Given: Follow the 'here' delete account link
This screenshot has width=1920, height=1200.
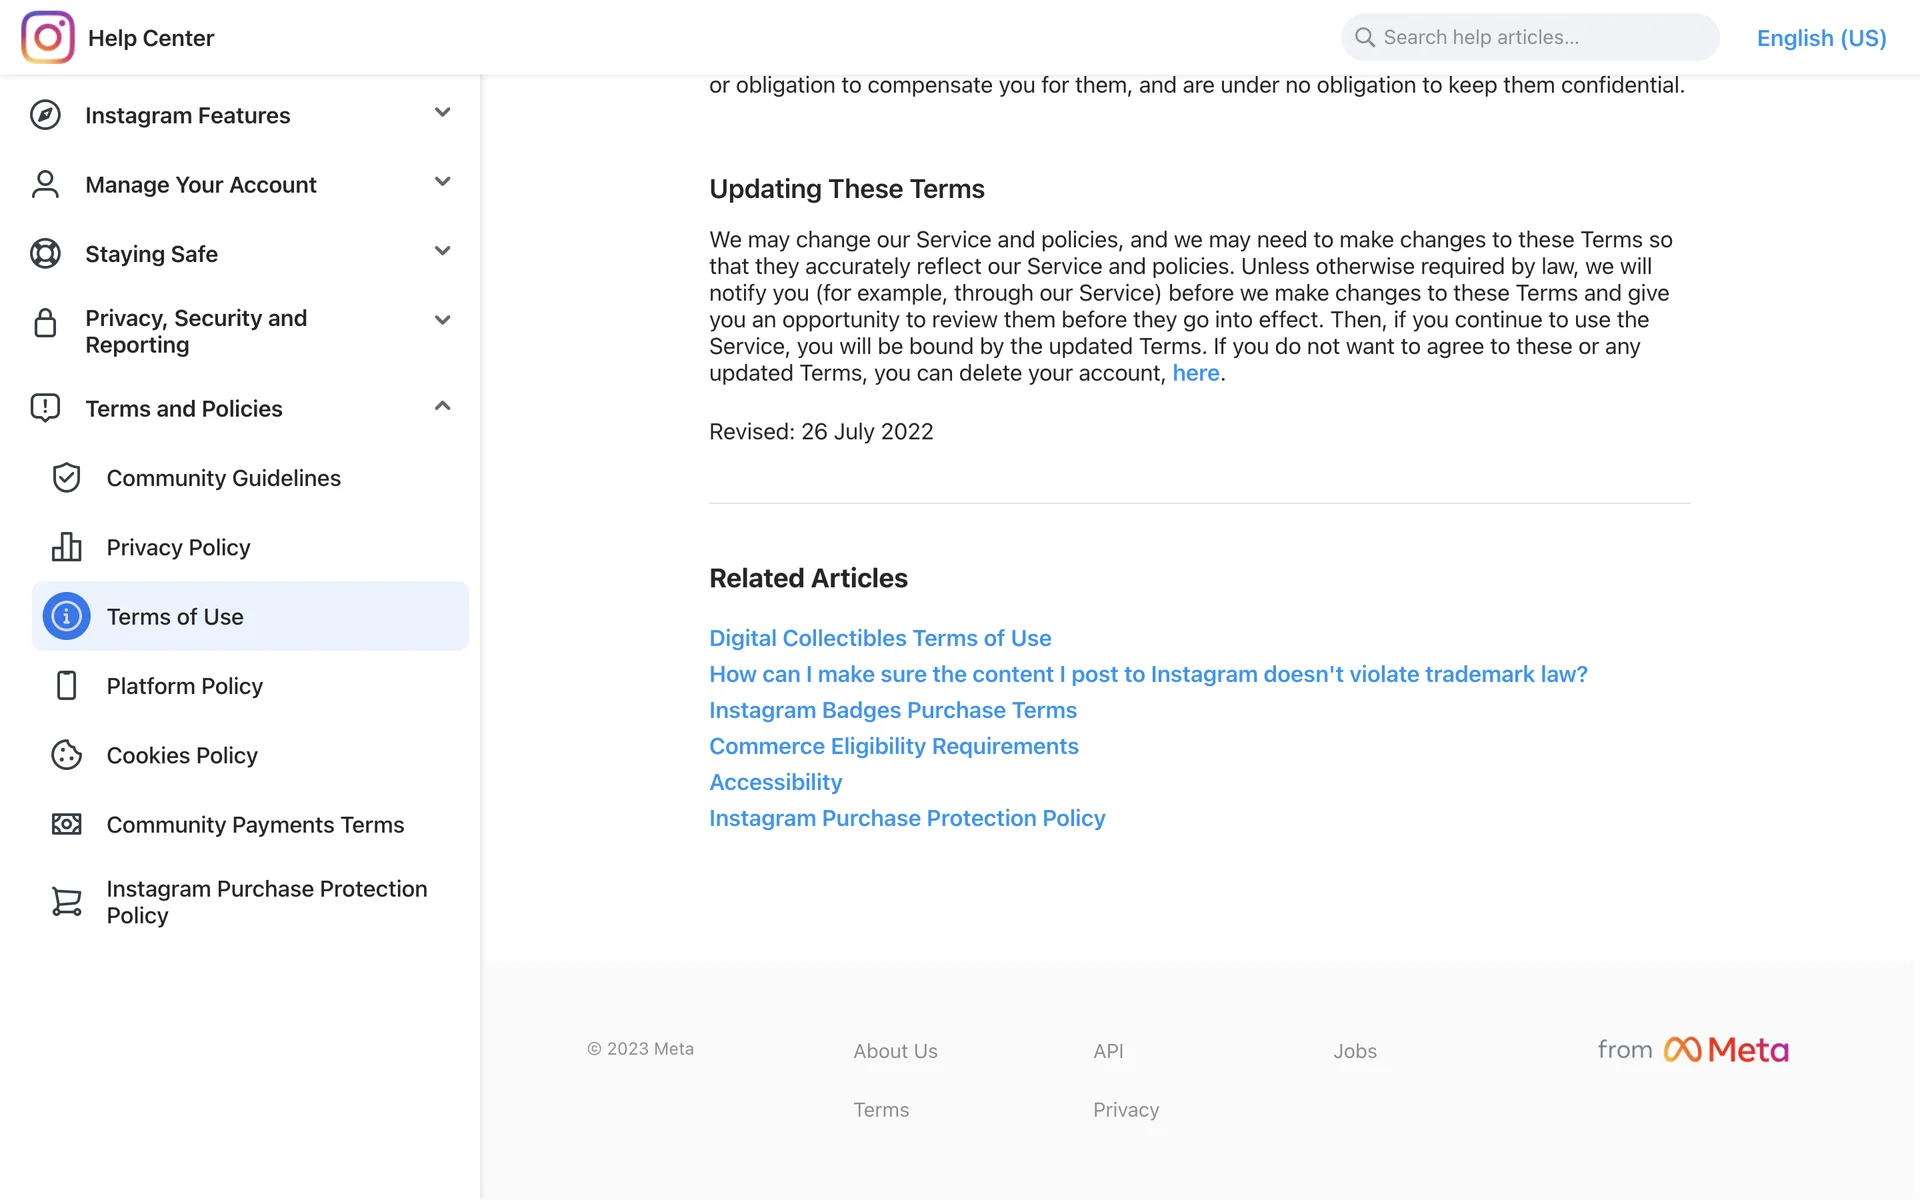Looking at the screenshot, I should coord(1195,373).
